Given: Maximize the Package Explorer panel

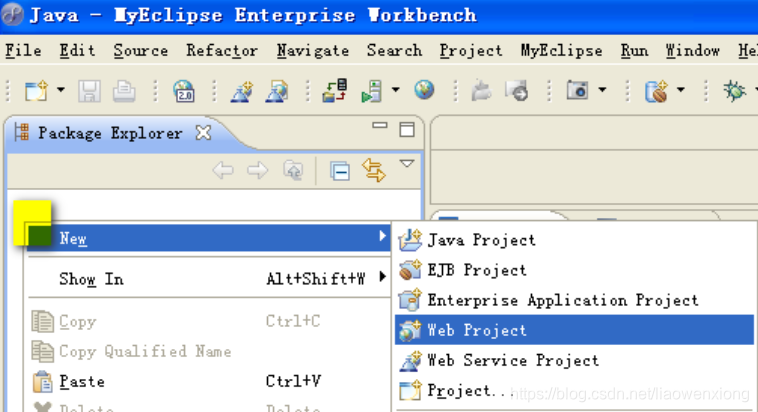Looking at the screenshot, I should [407, 130].
